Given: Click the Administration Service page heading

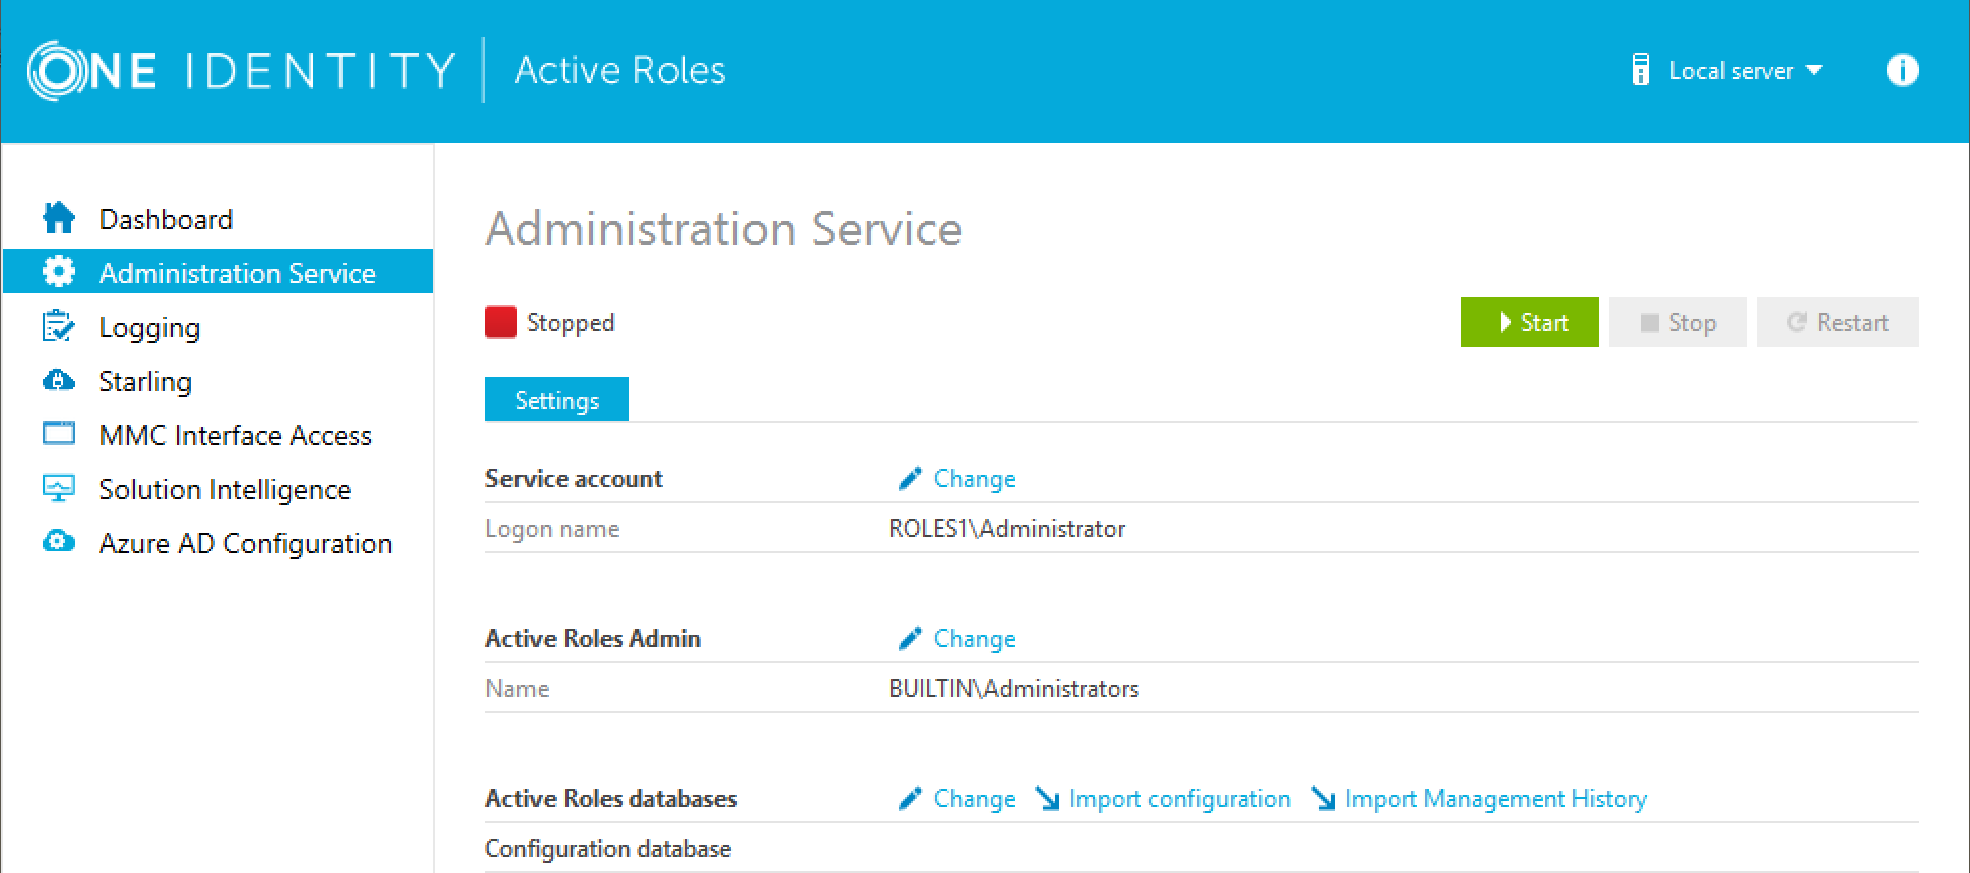Looking at the screenshot, I should click(x=723, y=229).
